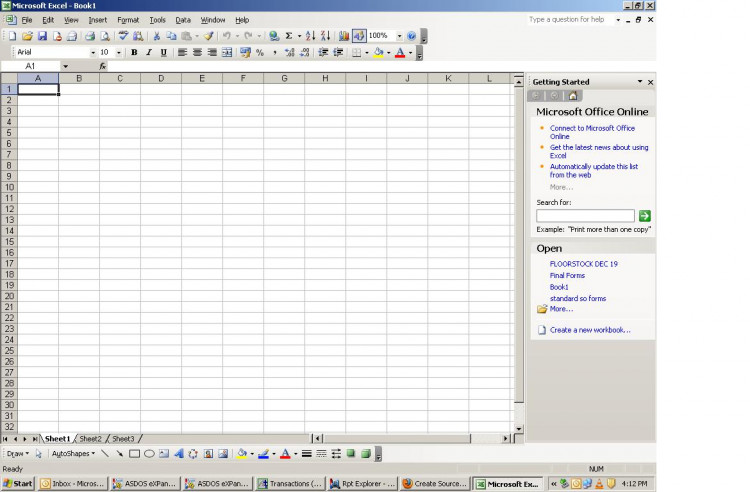Click the Search for input field
The image size is (750, 492).
coord(585,216)
